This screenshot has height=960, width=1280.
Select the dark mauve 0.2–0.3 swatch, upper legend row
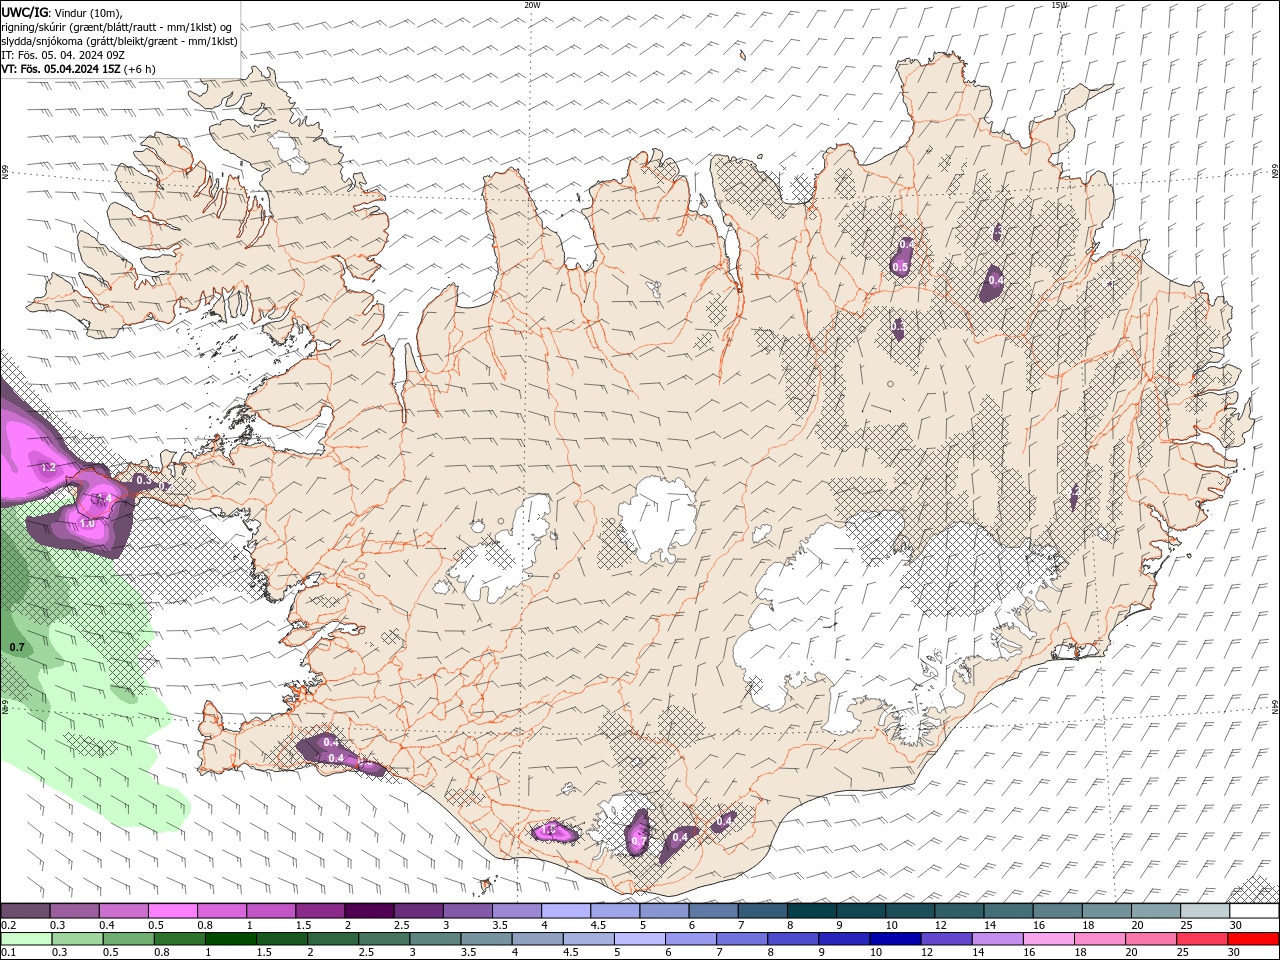(x=25, y=911)
